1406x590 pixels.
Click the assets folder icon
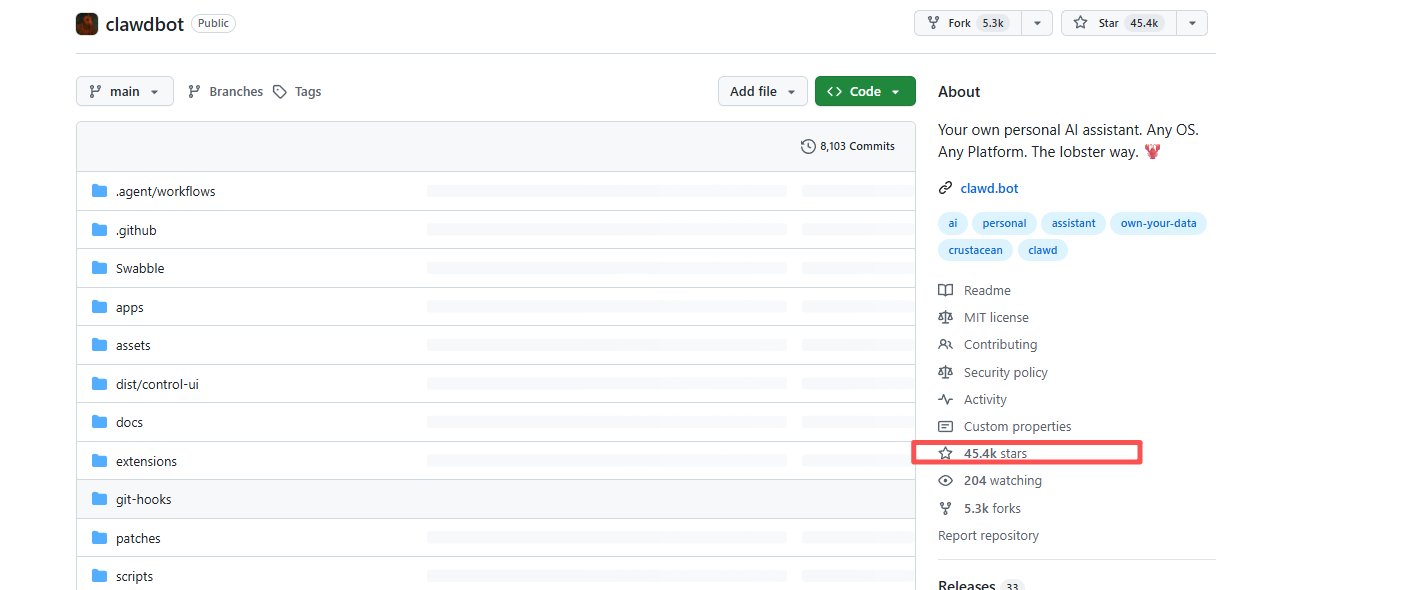click(99, 345)
